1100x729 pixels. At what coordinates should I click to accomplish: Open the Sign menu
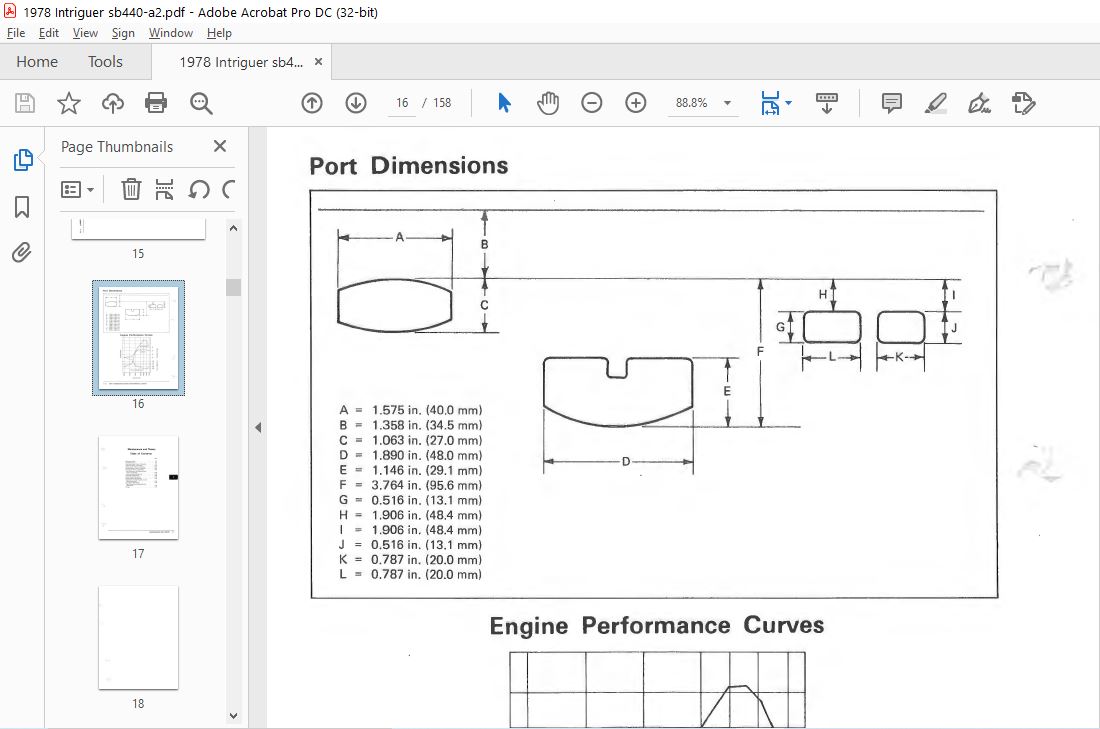click(123, 33)
